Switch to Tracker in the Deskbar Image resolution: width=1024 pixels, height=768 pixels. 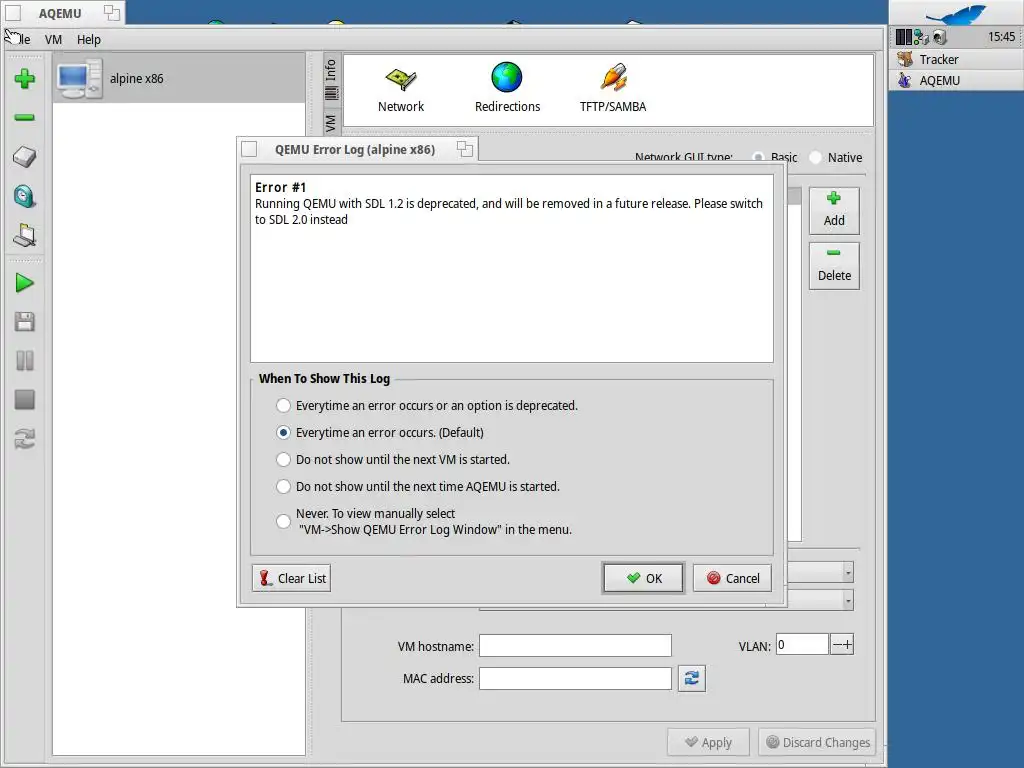[x=956, y=59]
